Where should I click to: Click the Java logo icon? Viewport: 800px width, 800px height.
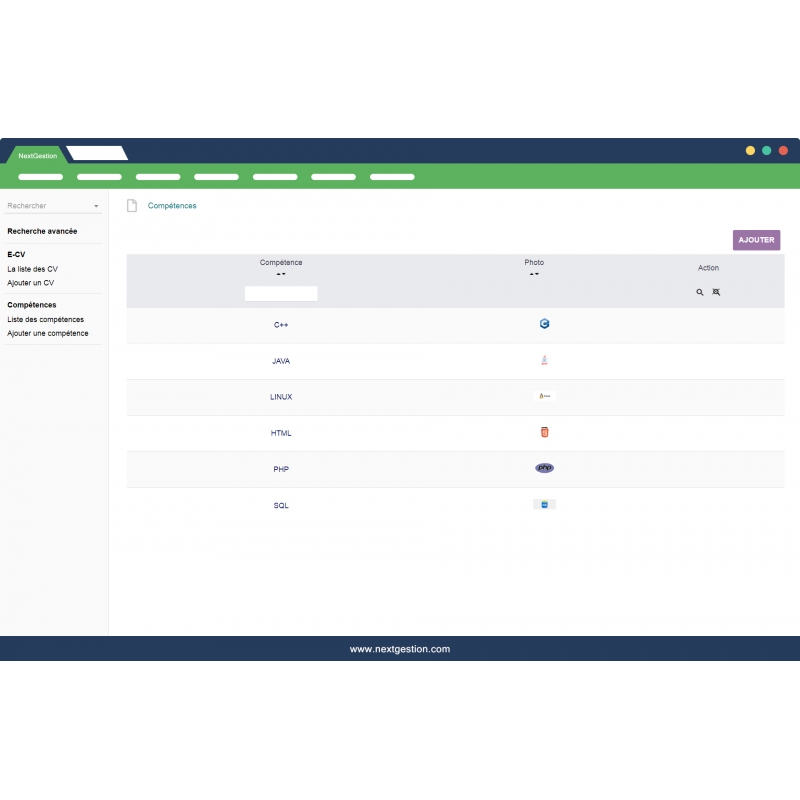tap(544, 360)
